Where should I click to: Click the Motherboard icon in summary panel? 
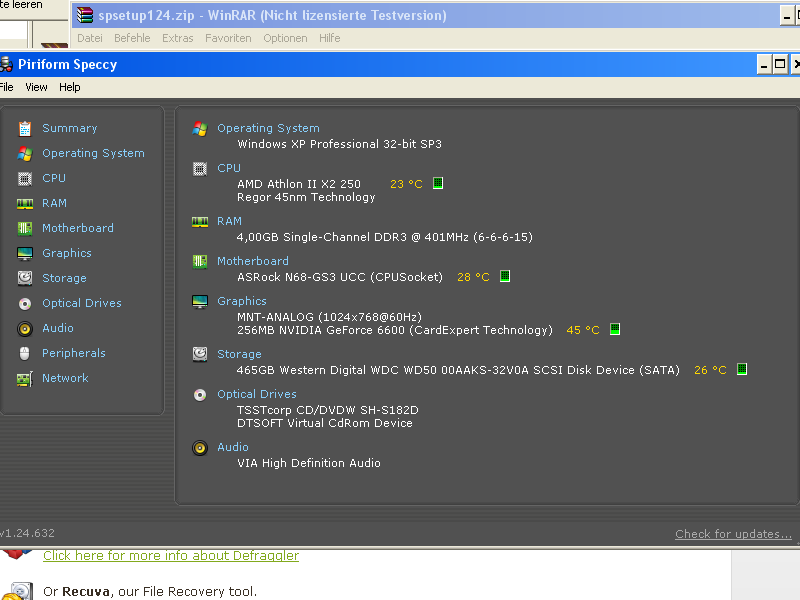(x=199, y=262)
